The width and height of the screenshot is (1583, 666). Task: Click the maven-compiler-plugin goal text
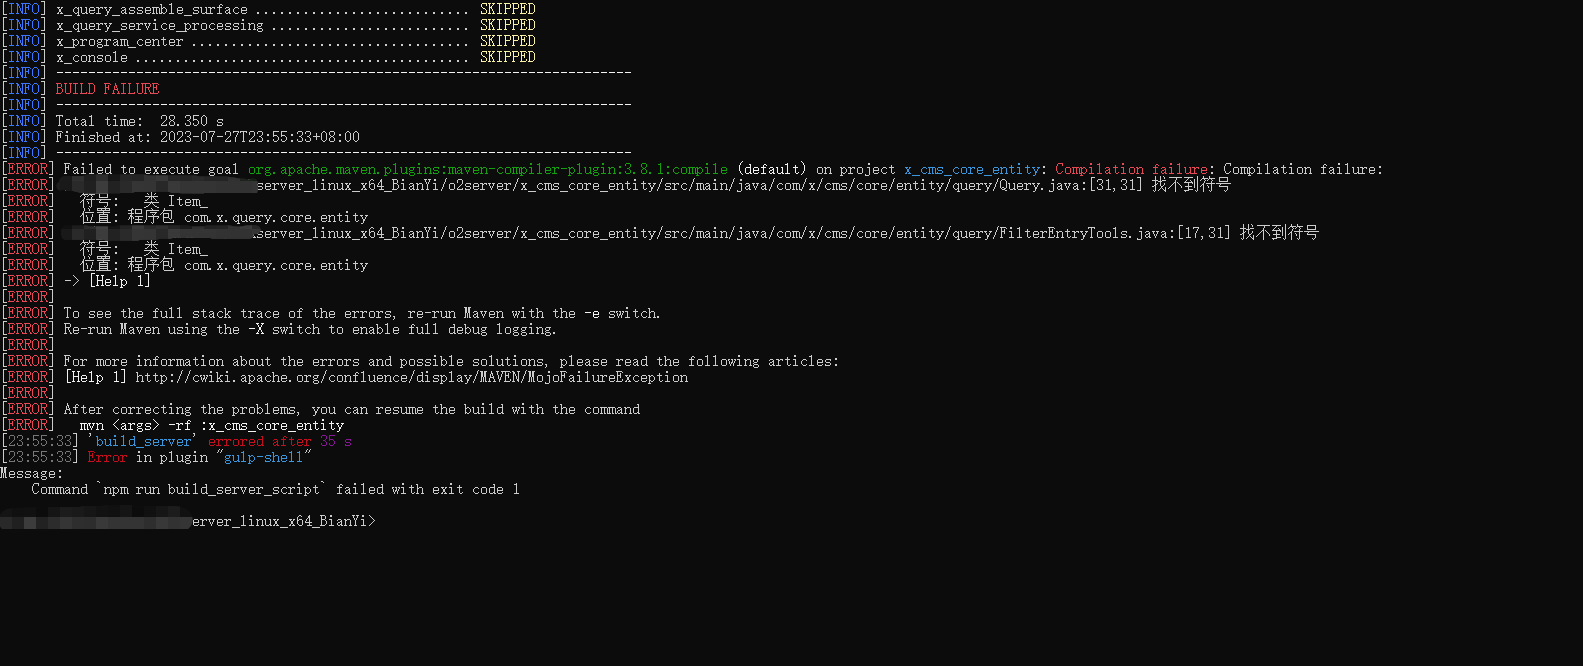(x=488, y=169)
